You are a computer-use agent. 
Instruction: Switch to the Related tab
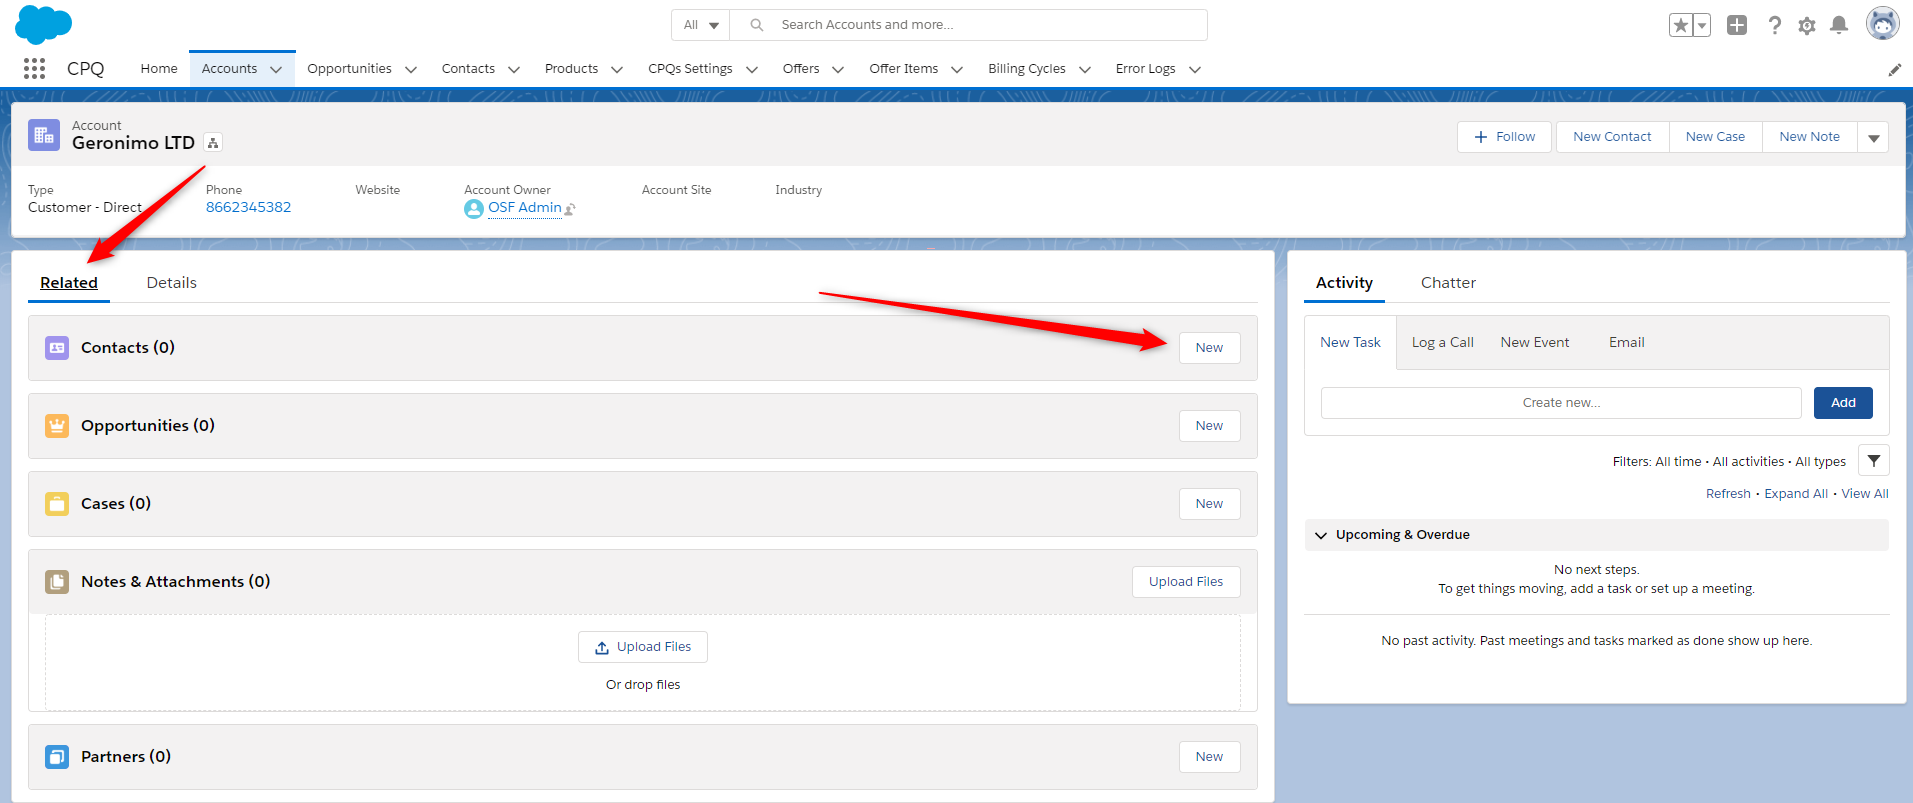pos(69,283)
